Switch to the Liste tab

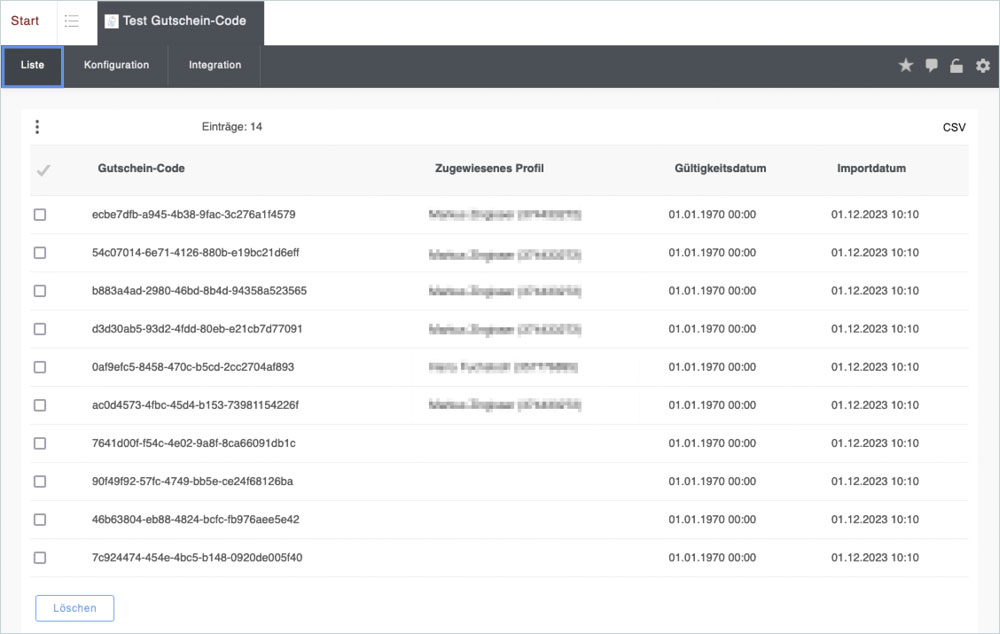(33, 65)
